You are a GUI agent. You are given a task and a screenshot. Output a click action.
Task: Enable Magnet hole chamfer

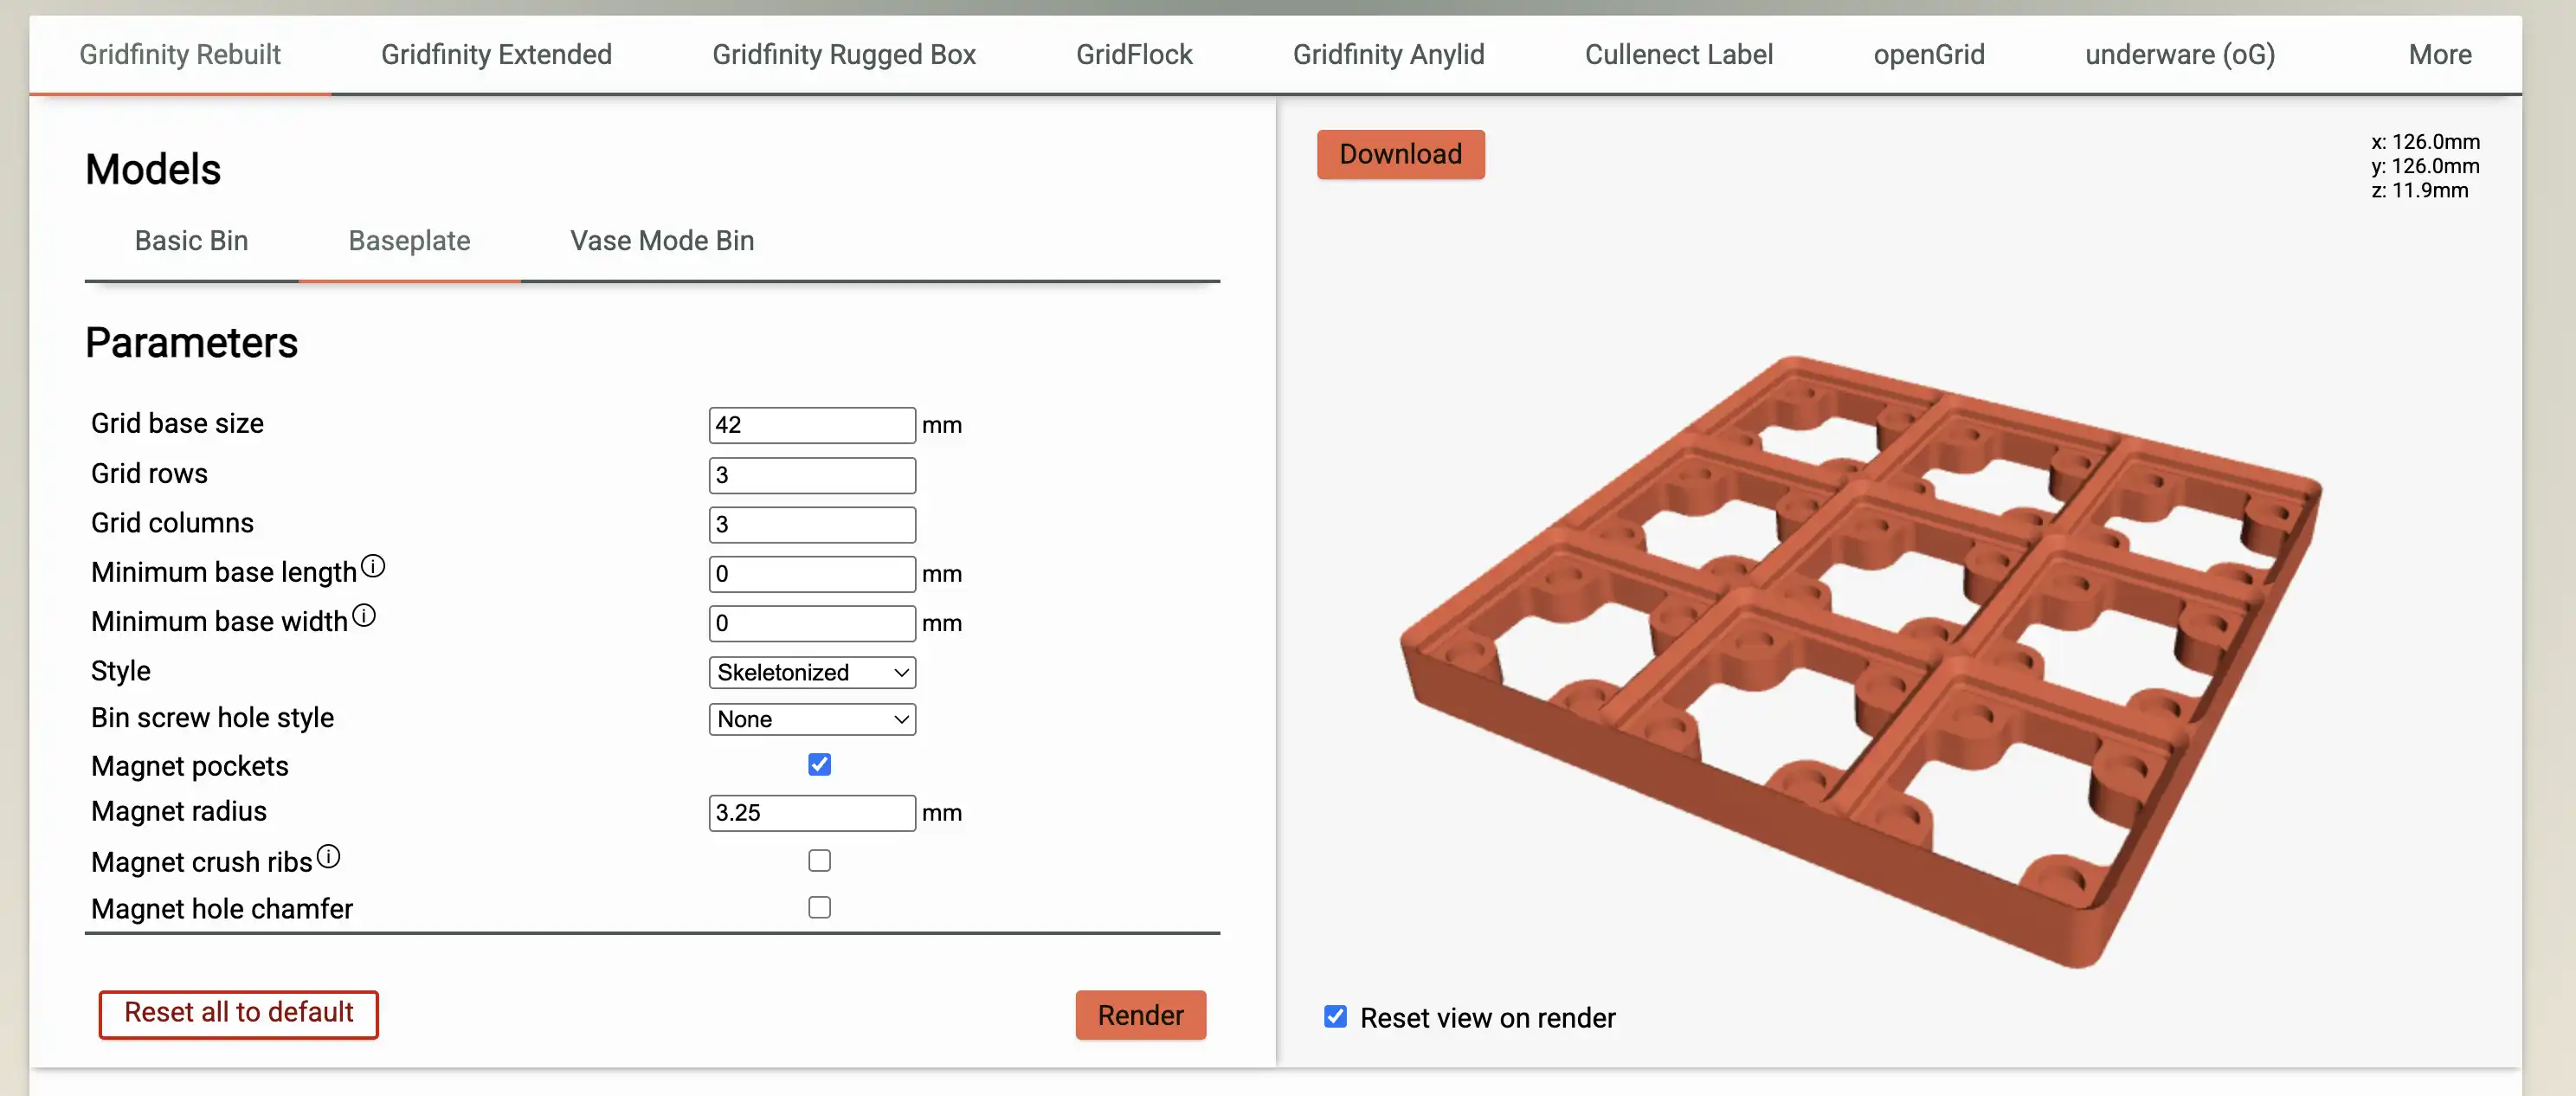tap(819, 907)
